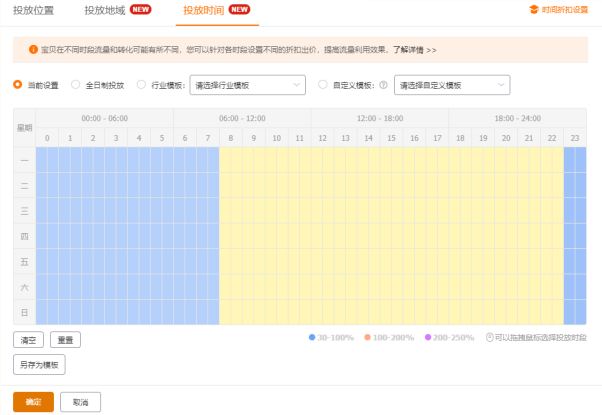Select the 当前设置 radio button

point(18,84)
